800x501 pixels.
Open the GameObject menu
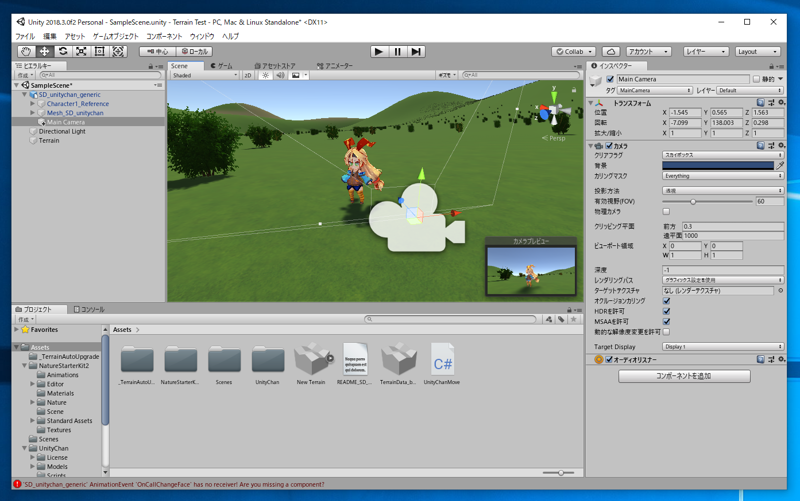tap(115, 36)
